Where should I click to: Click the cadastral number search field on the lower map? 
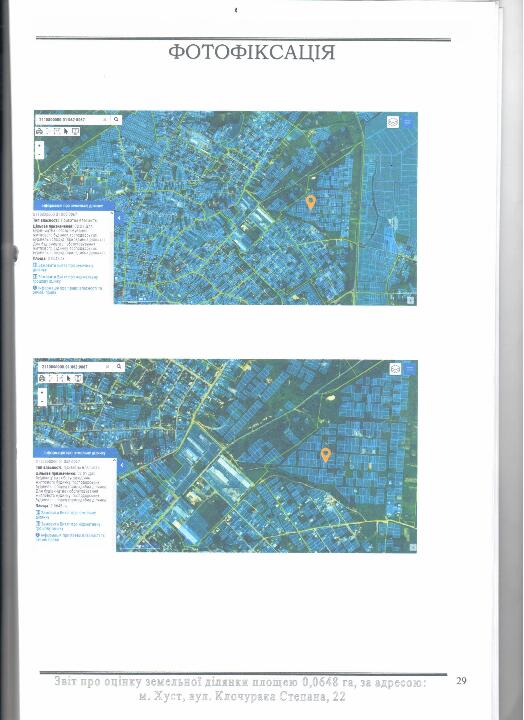pyautogui.click(x=73, y=366)
